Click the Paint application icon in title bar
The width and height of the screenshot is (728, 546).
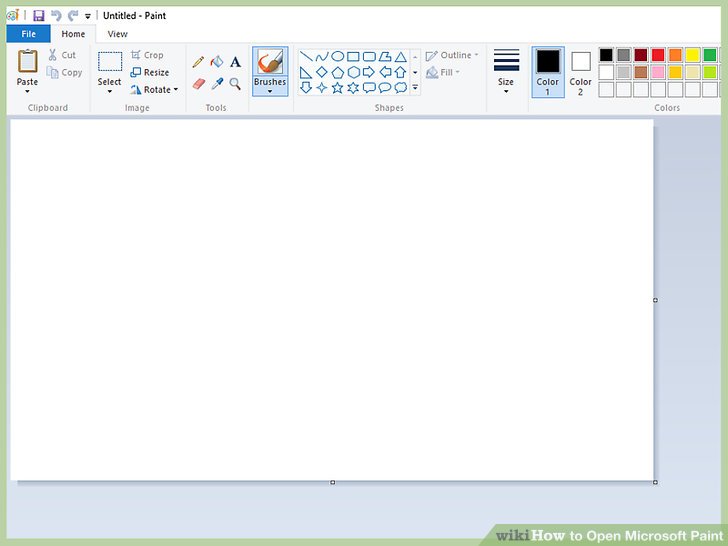13,16
